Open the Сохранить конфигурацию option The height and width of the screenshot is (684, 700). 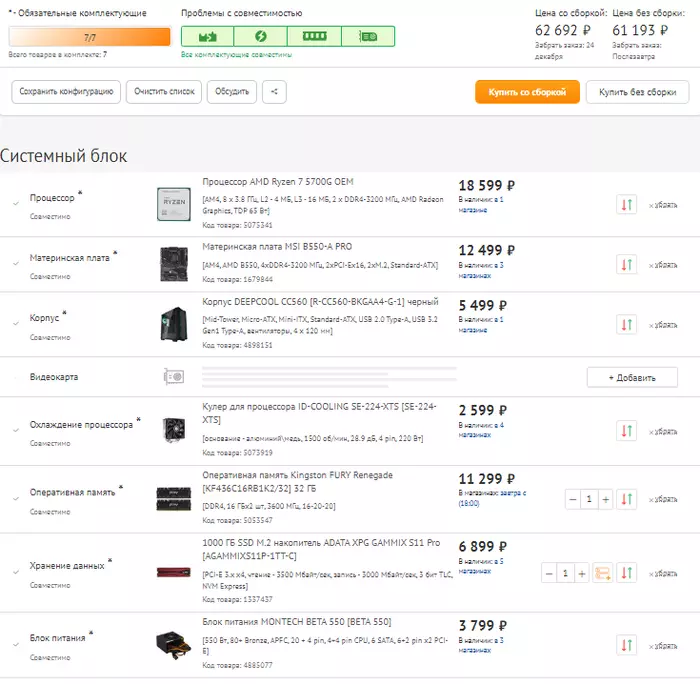[x=66, y=91]
